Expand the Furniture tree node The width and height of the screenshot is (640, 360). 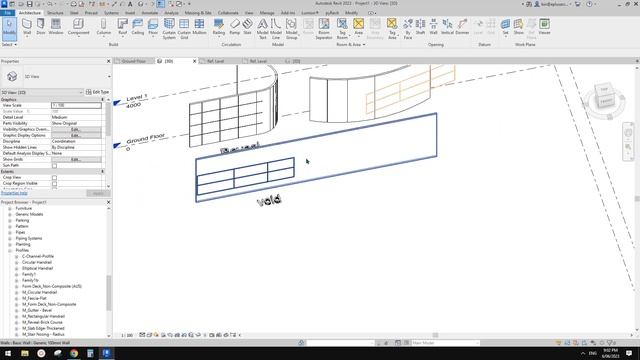click(10, 208)
